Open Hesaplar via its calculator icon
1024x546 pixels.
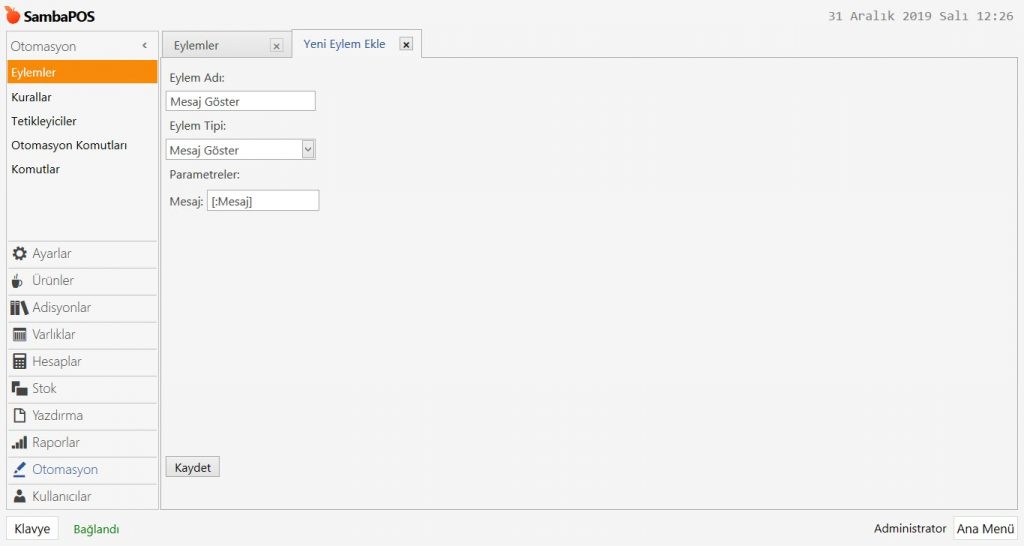click(19, 362)
